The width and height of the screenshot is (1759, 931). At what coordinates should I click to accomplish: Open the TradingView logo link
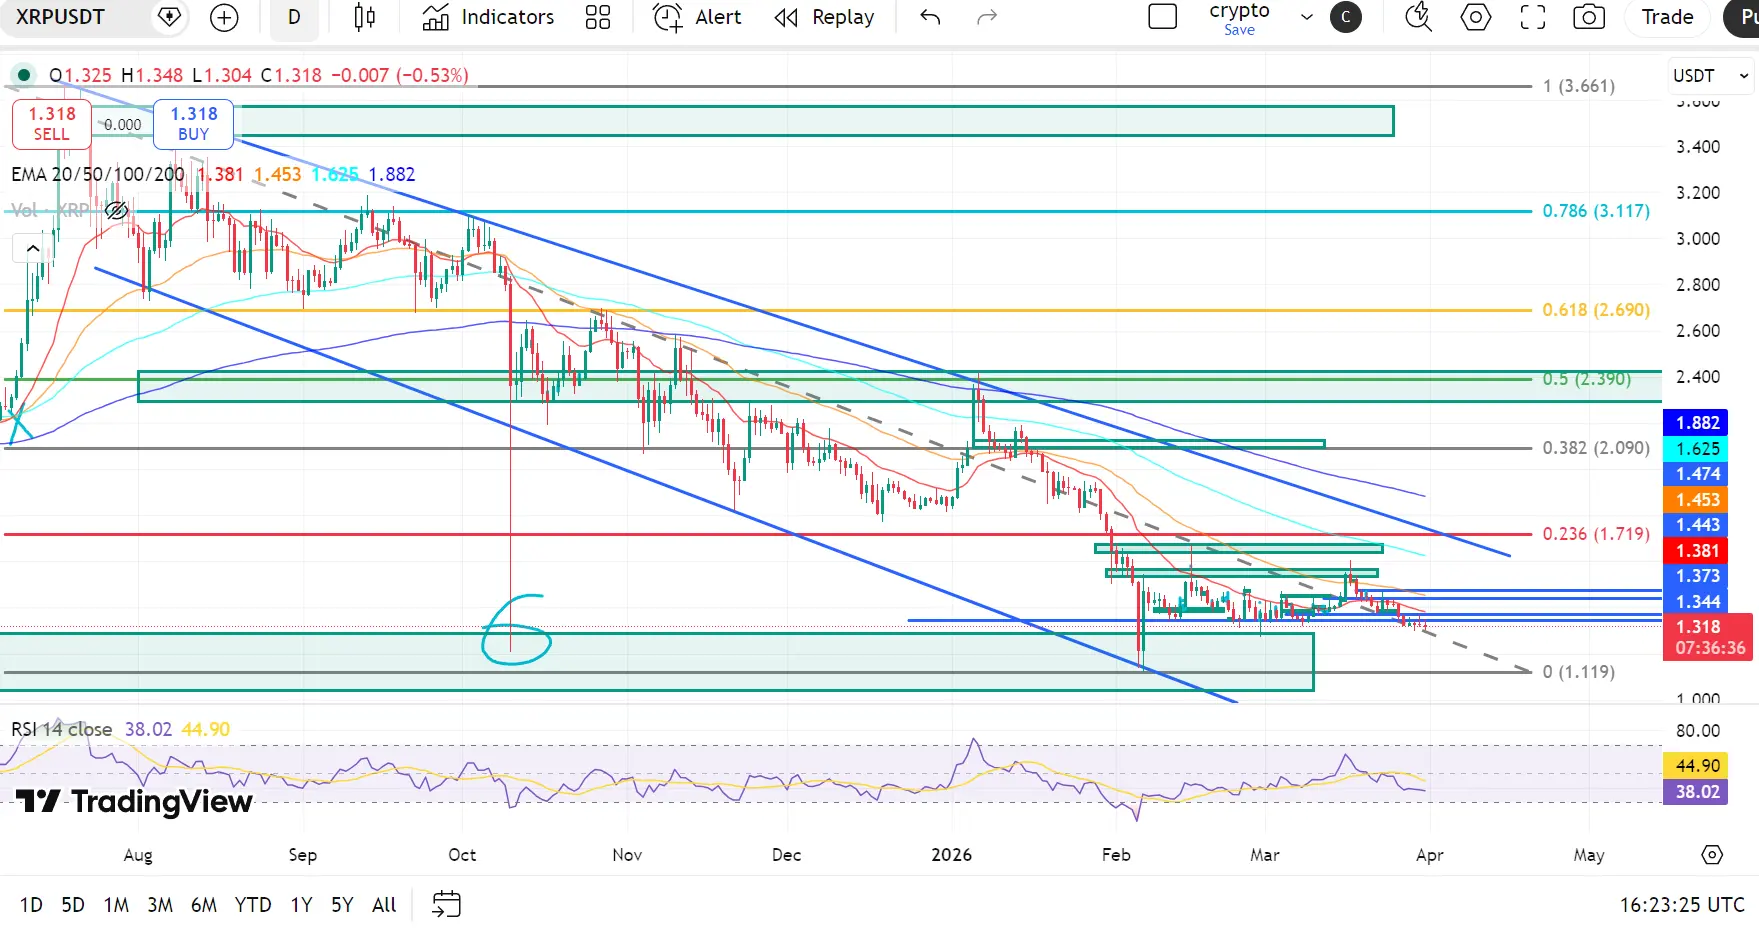coord(134,802)
